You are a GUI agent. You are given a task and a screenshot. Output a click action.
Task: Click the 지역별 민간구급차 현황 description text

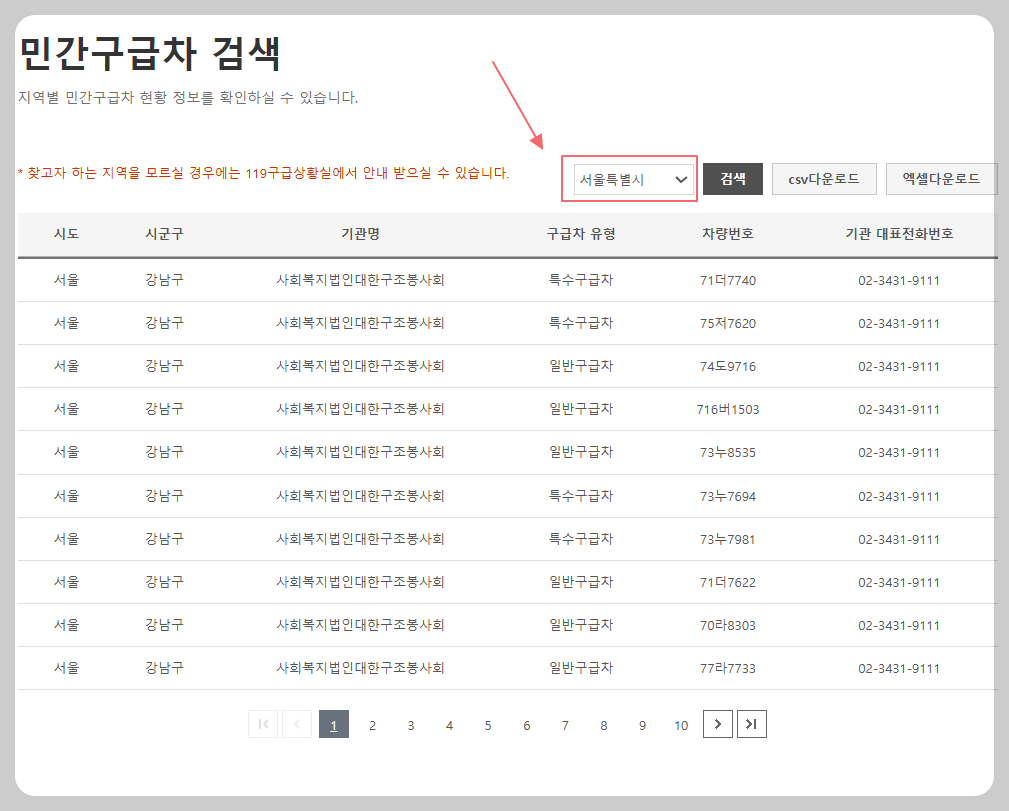(188, 98)
